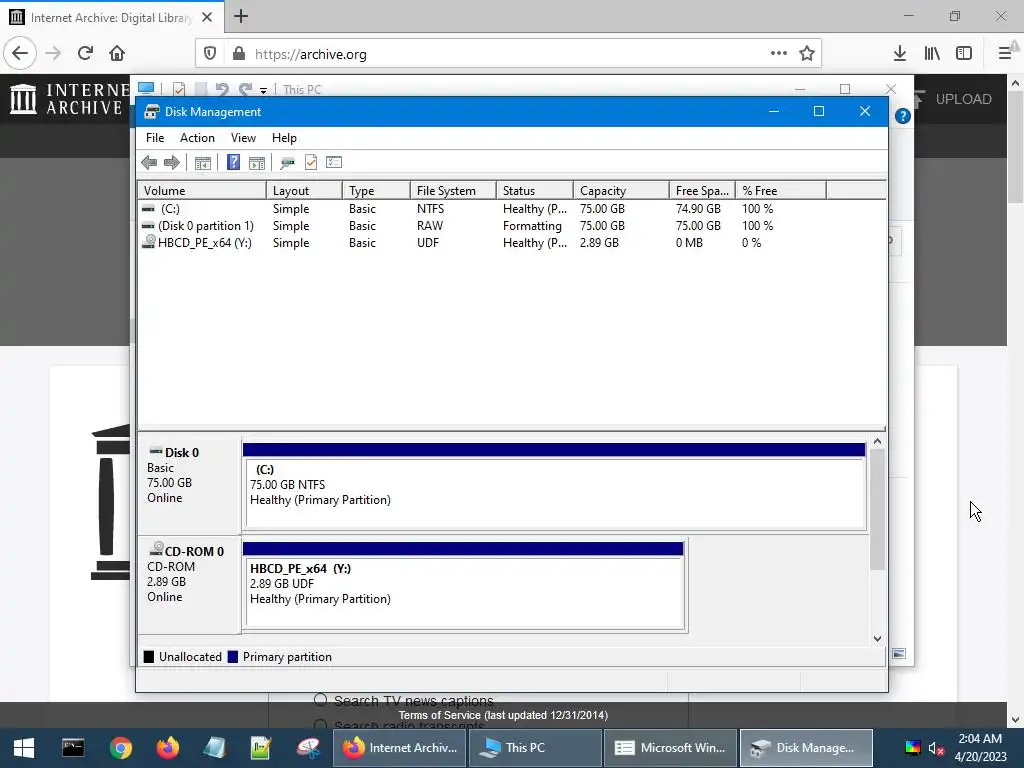Viewport: 1024px width, 768px height.
Task: Switch to Internet Archiv... taskbar button
Action: [400, 748]
